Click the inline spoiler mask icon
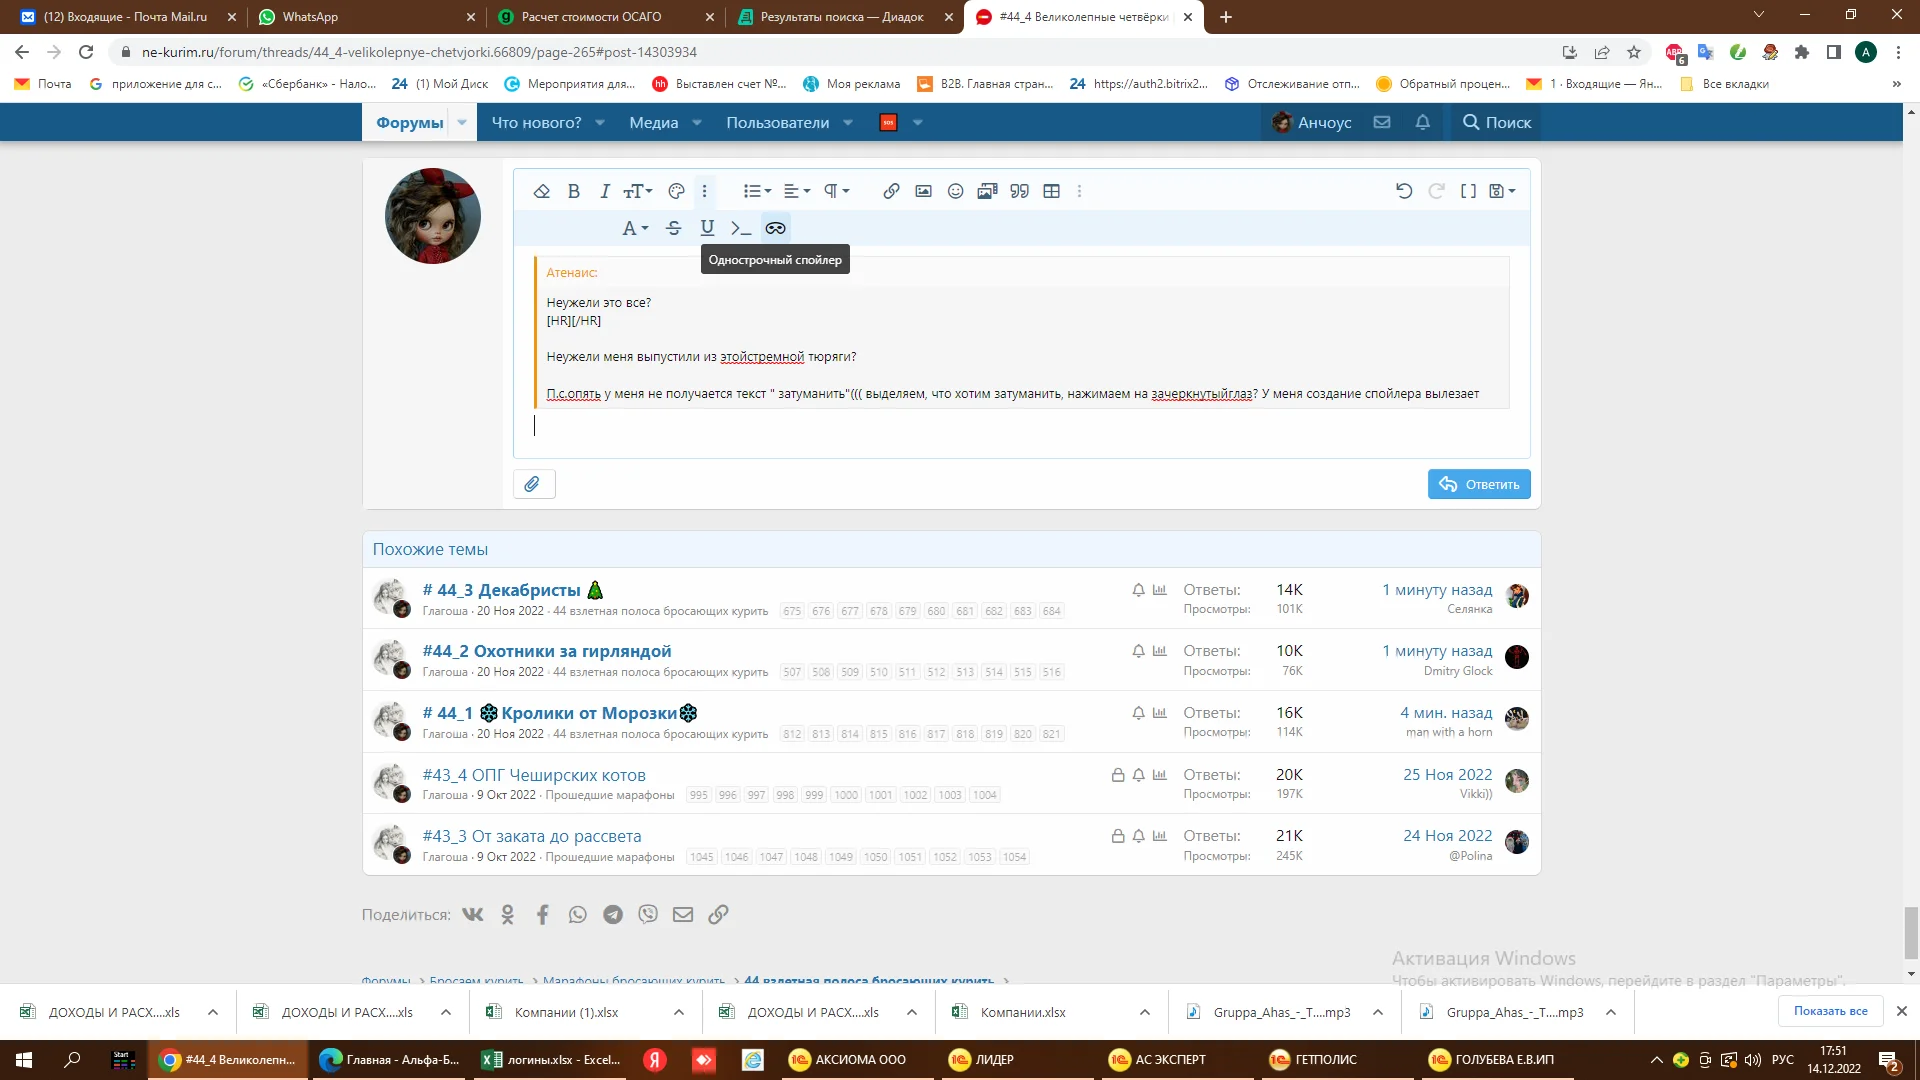 tap(775, 228)
